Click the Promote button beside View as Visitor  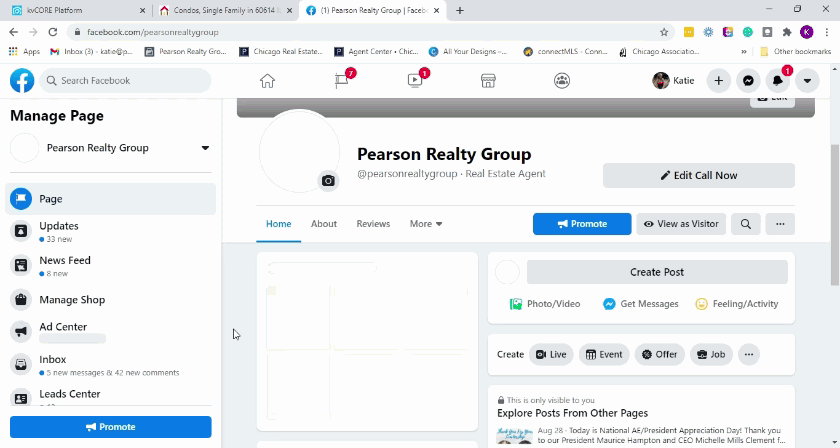pos(582,224)
